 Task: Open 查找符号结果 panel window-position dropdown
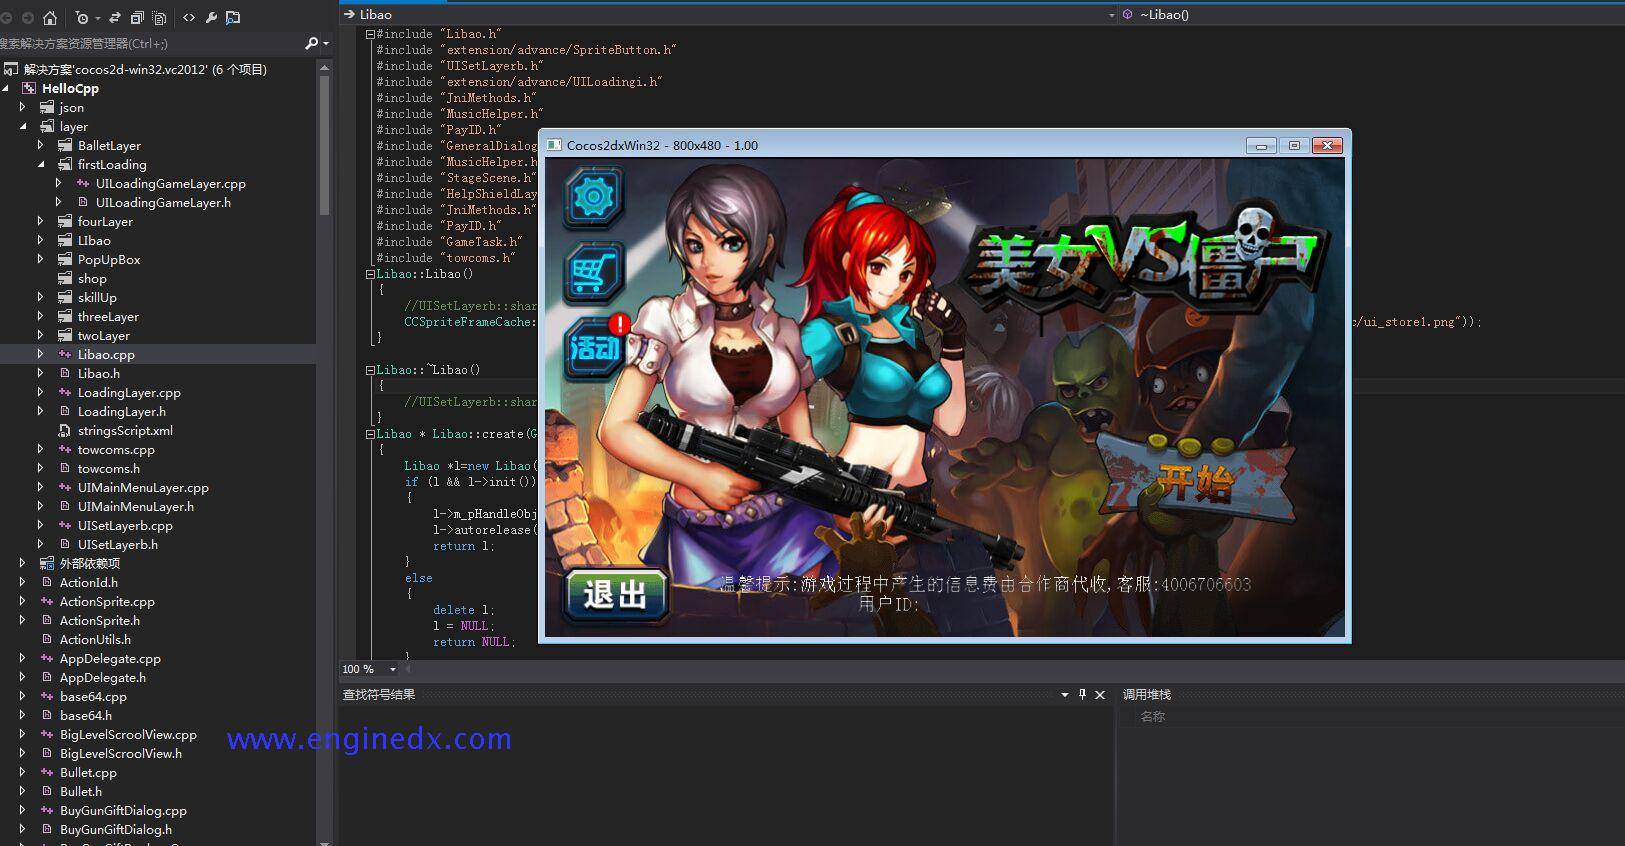tap(1065, 694)
